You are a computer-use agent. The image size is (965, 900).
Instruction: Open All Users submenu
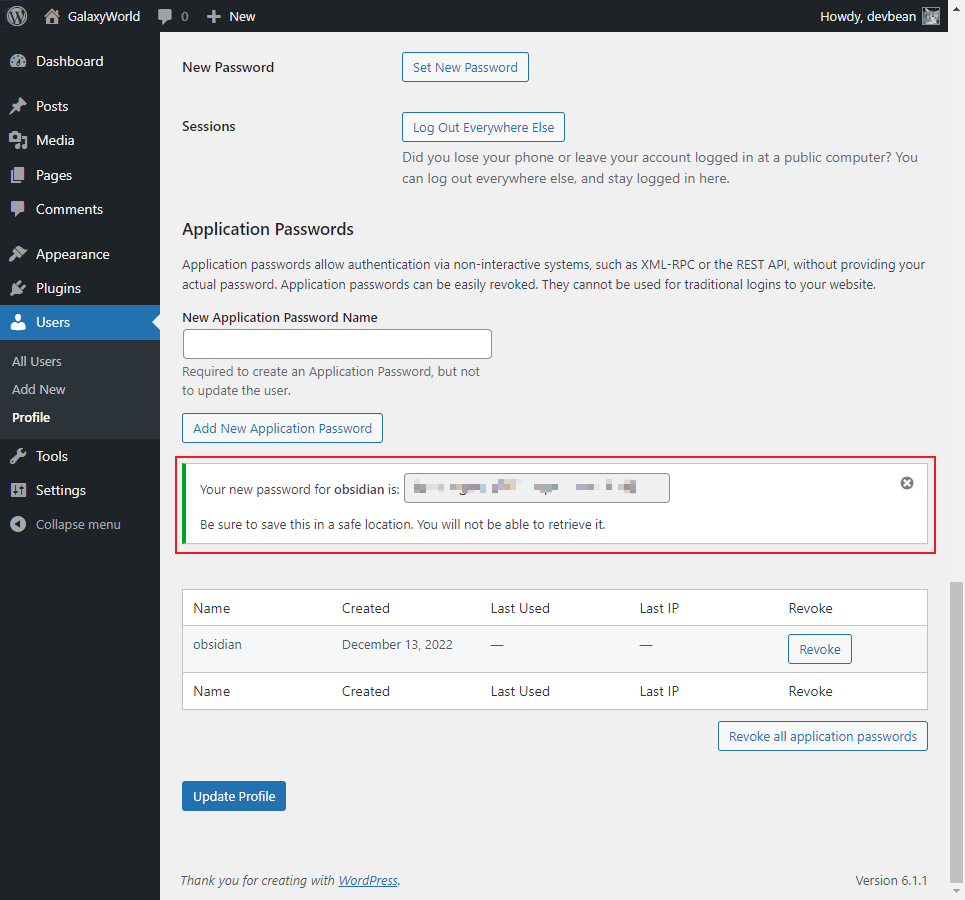(37, 361)
